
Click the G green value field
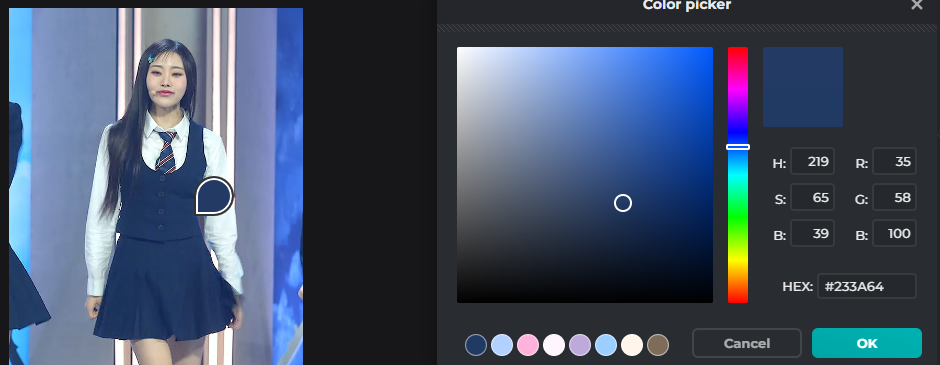(x=894, y=197)
